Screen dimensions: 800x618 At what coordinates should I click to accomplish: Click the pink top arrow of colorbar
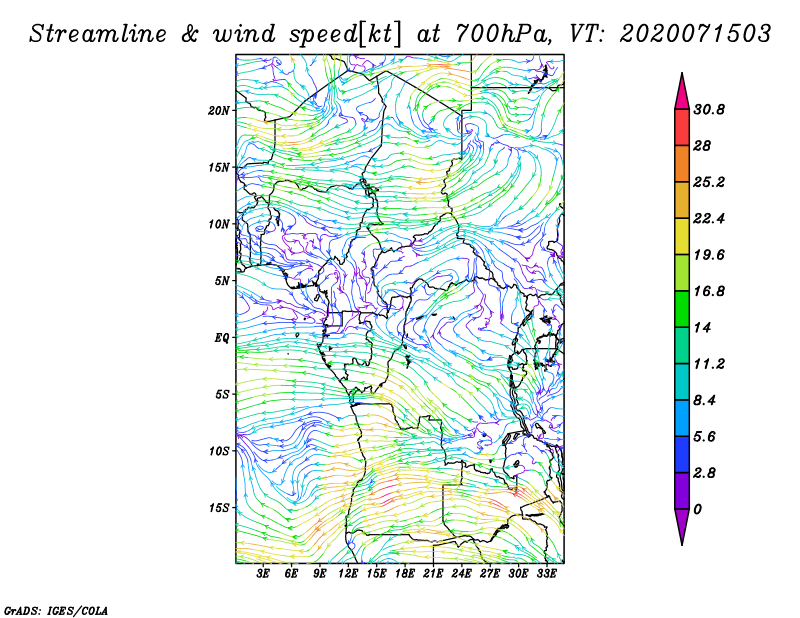tap(682, 93)
